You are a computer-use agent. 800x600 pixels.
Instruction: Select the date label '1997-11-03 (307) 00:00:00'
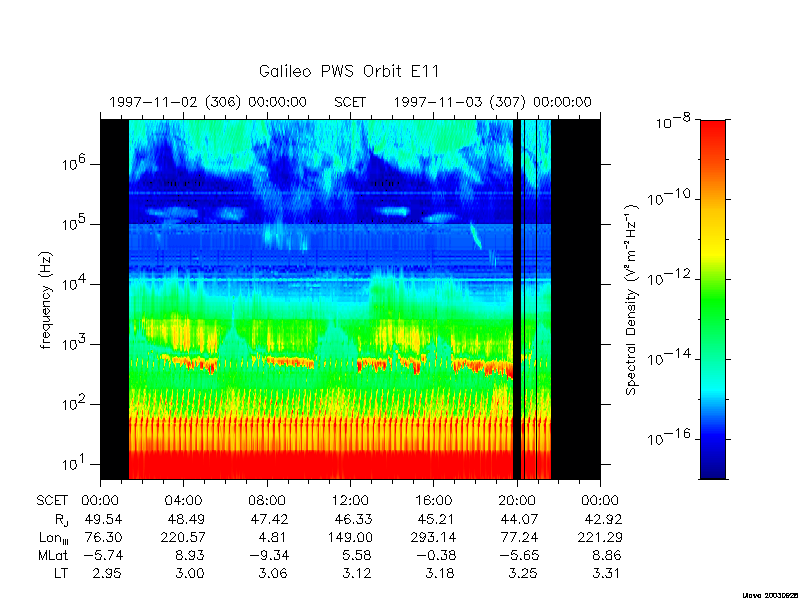492,102
